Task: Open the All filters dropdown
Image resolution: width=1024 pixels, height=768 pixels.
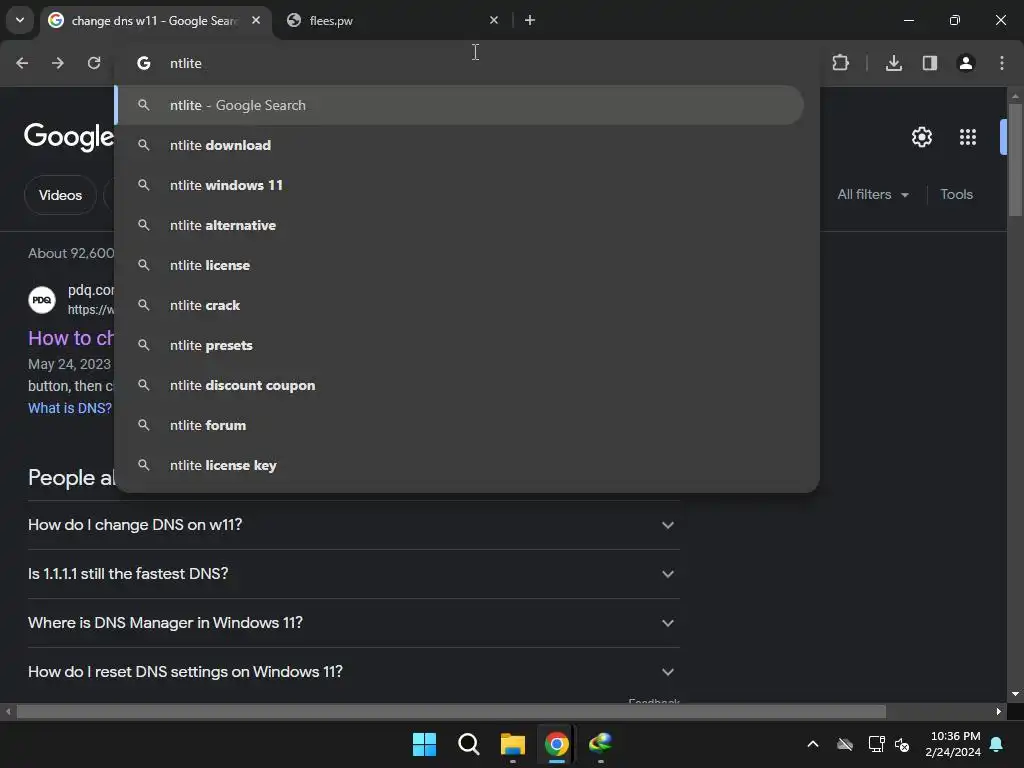Action: [873, 195]
